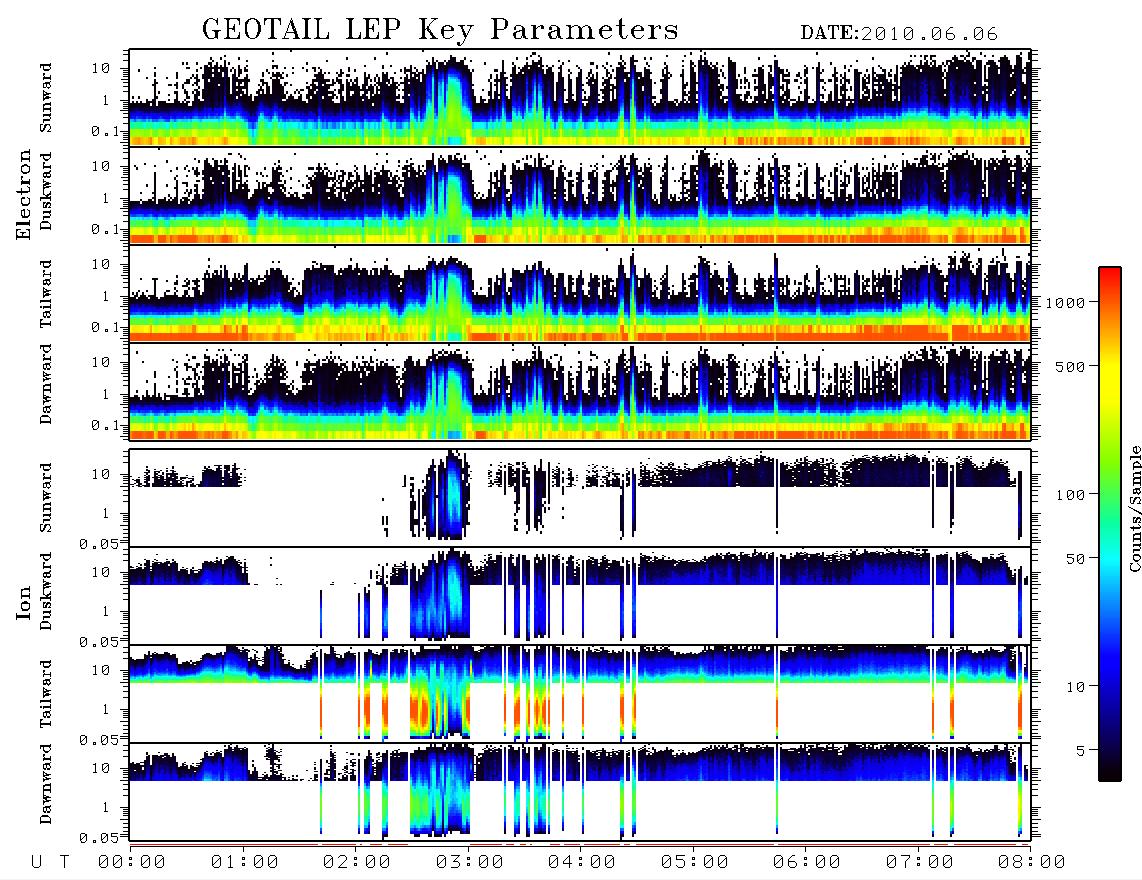Select the Ion Tailward axis label
The height and width of the screenshot is (880, 1142).
pos(46,694)
